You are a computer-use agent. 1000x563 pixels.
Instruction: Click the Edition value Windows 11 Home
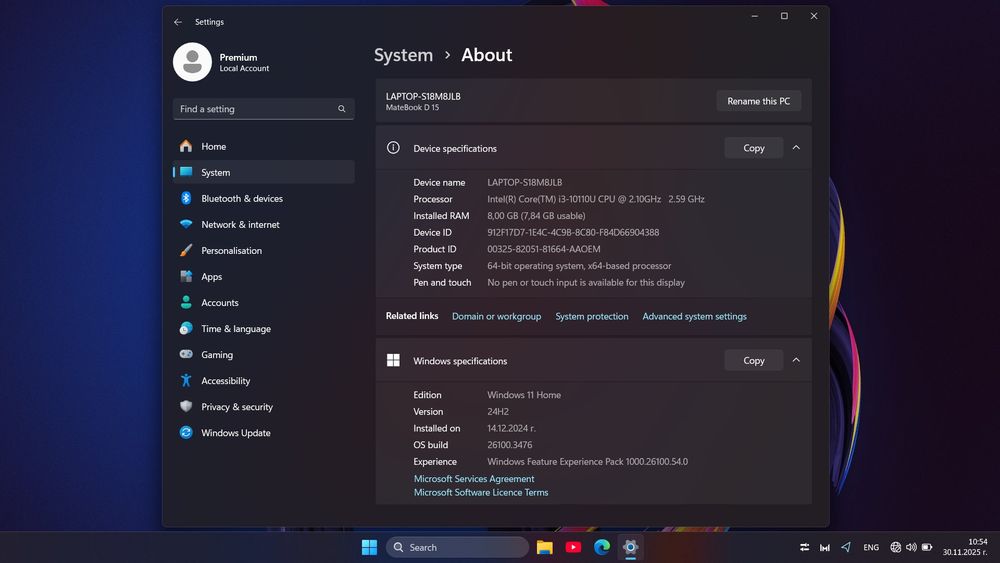coord(524,395)
